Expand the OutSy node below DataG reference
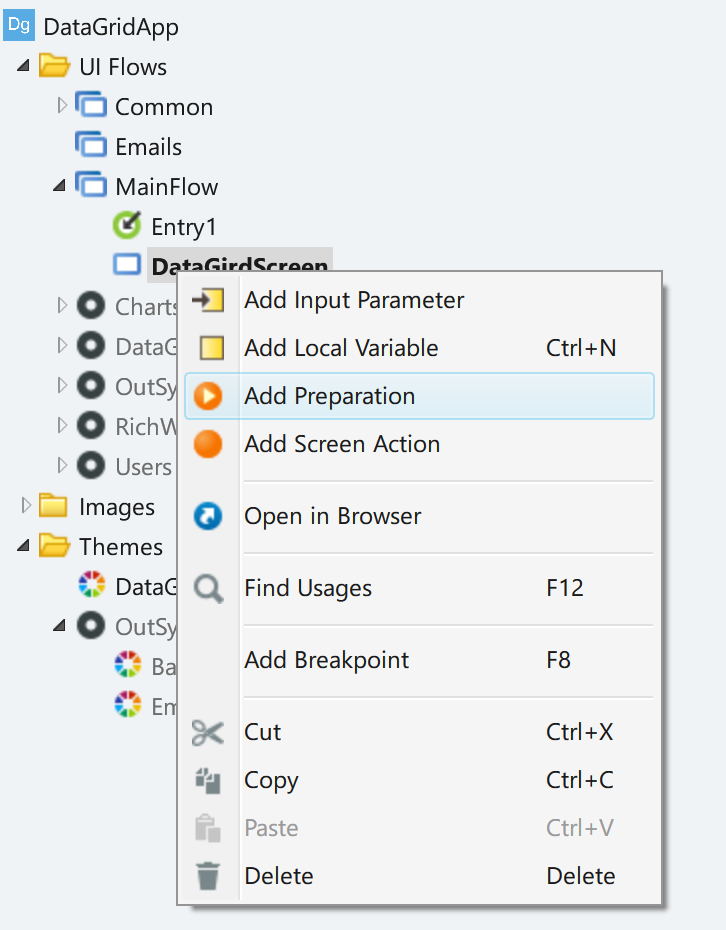This screenshot has width=726, height=930. point(62,386)
